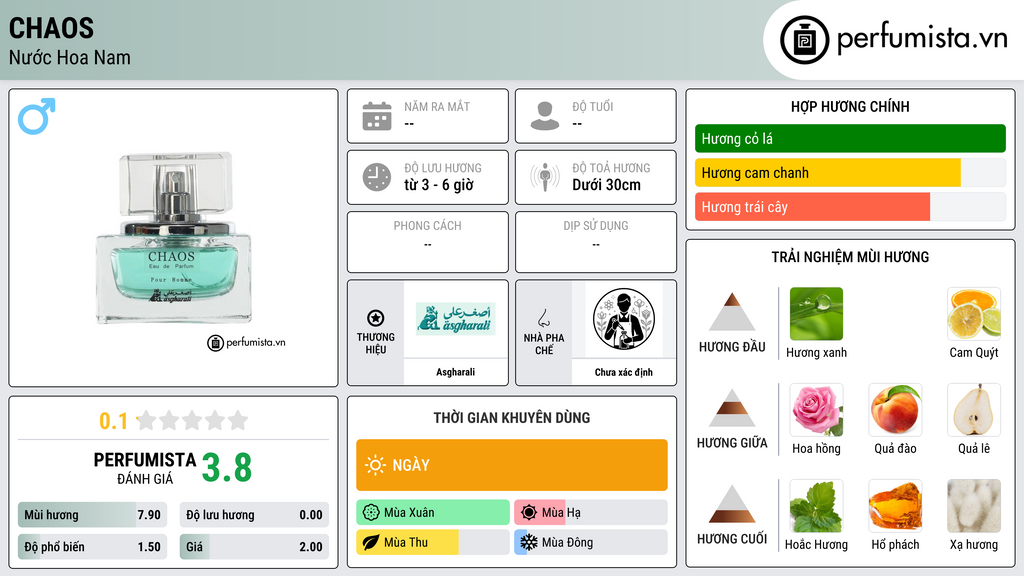Click the sun icon in Ngày bar

coord(375,465)
